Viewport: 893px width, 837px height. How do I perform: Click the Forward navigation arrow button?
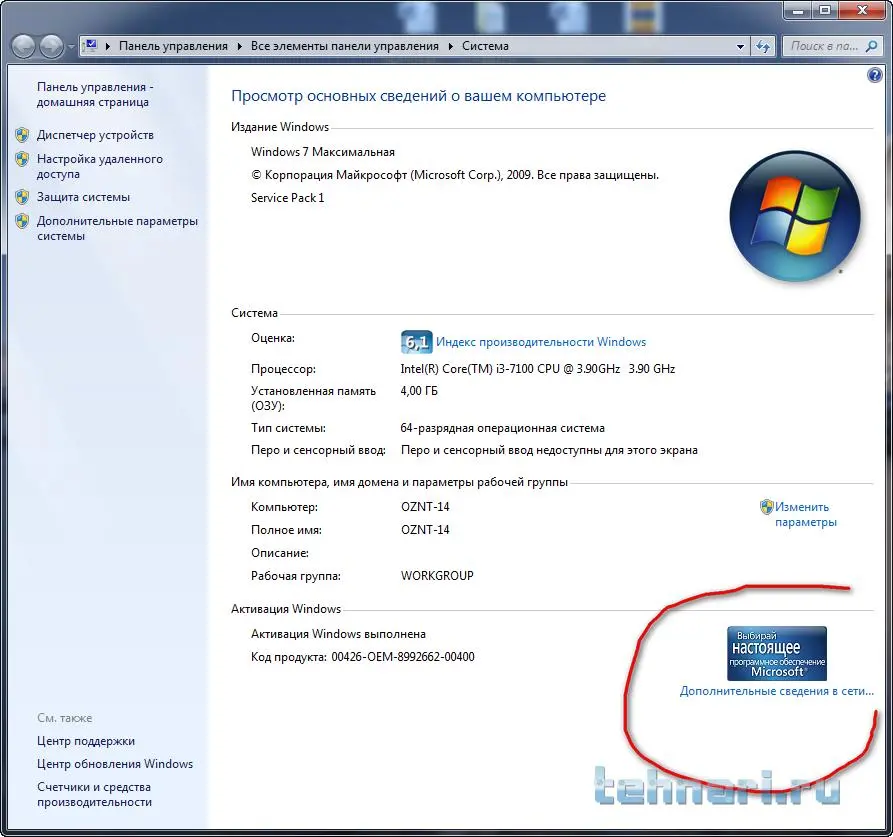tap(51, 46)
